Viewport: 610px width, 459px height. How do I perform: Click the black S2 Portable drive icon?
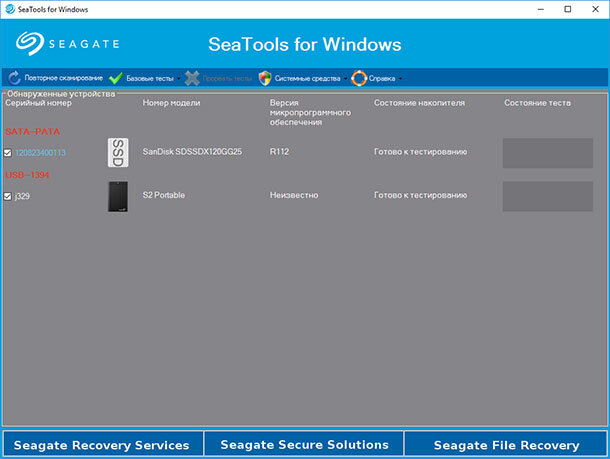point(118,196)
